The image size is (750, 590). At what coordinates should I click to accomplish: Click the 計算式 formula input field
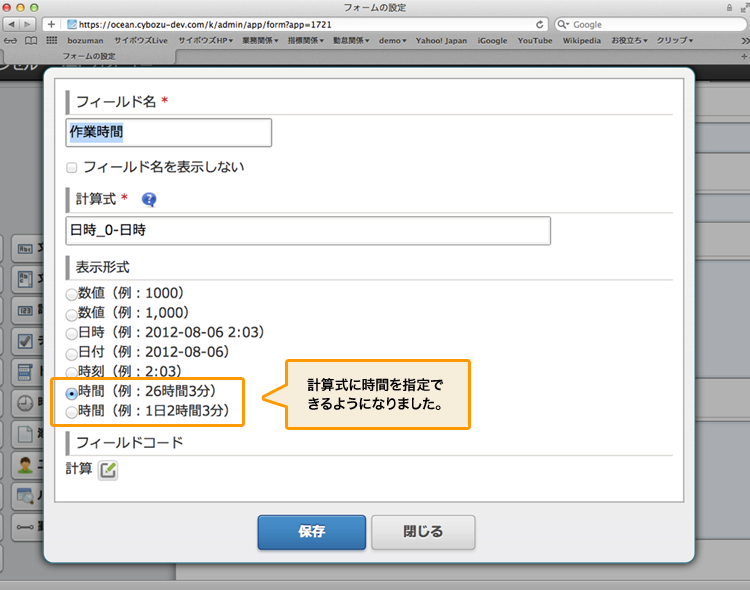point(308,231)
